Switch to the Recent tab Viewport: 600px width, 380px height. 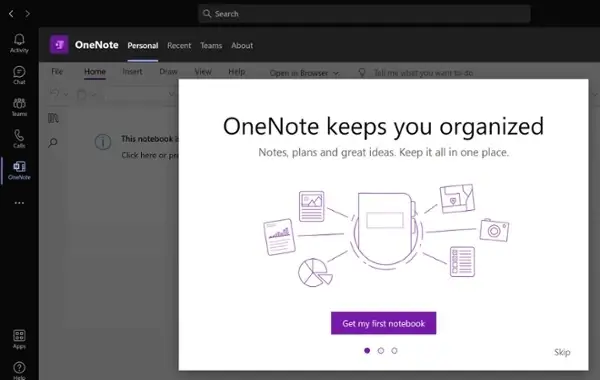pyautogui.click(x=179, y=46)
